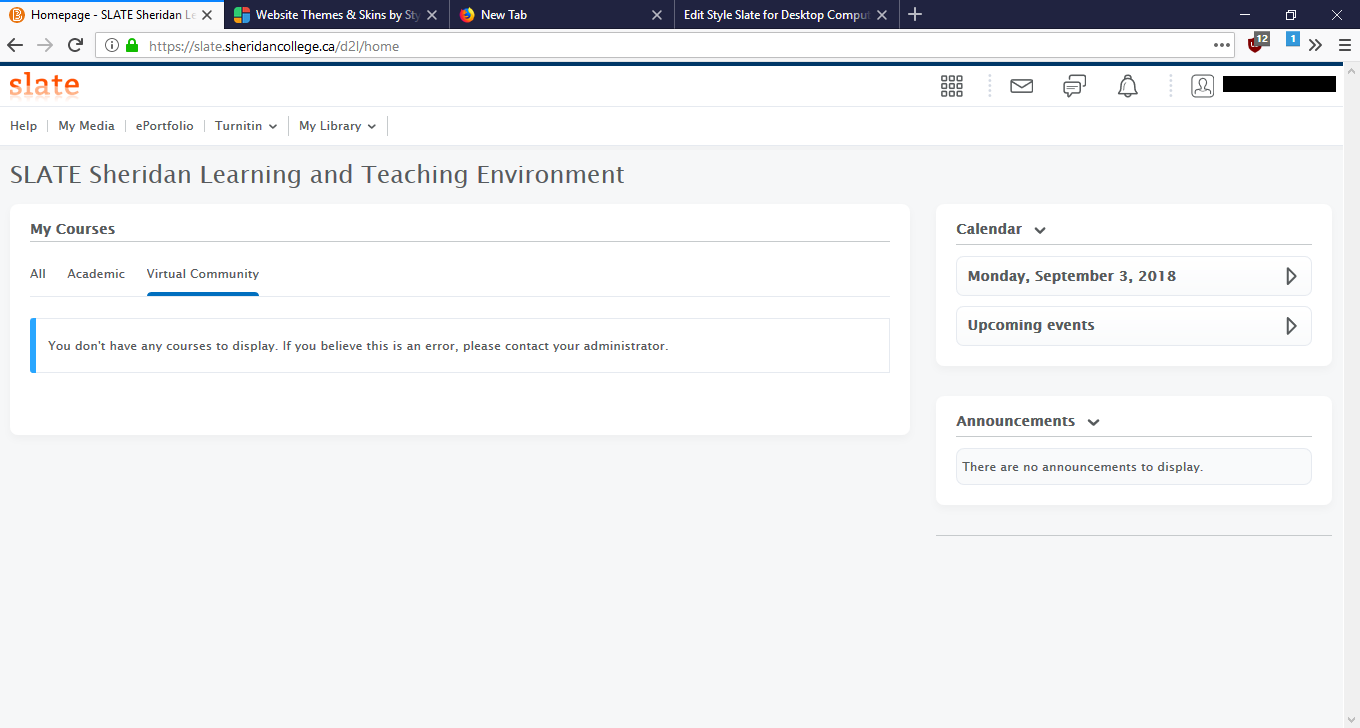Click the Calendar widget title
This screenshot has width=1360, height=728.
989,229
